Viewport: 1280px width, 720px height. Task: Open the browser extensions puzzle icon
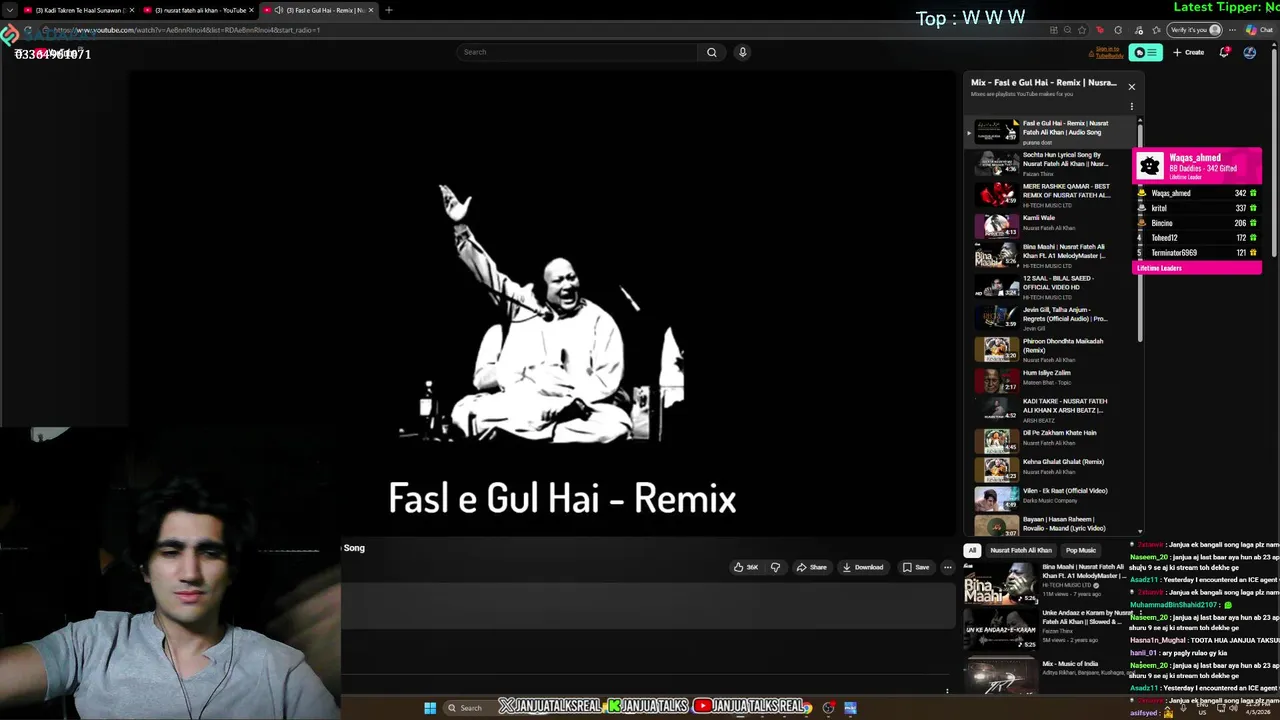1118,30
